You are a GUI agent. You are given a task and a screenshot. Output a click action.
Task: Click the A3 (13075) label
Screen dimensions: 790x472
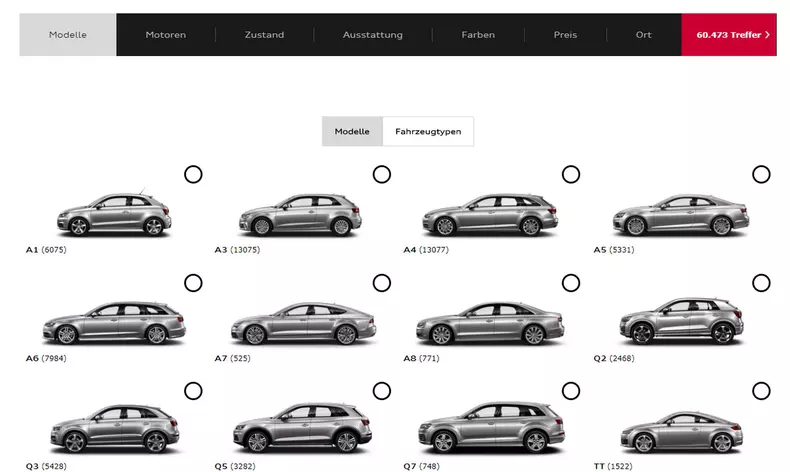(237, 249)
